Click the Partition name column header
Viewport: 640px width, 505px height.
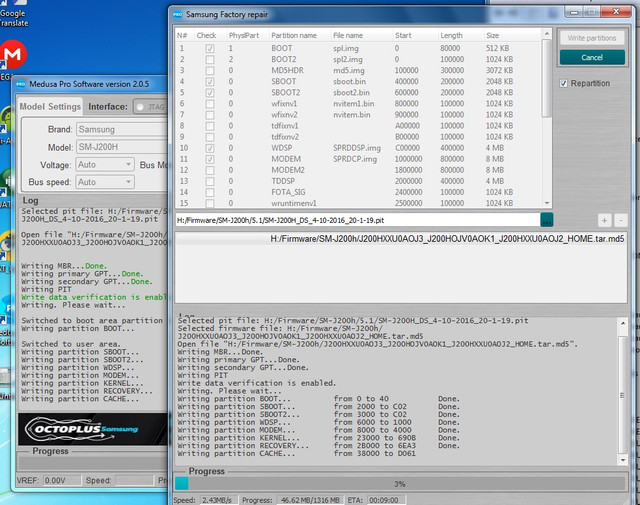coord(294,35)
